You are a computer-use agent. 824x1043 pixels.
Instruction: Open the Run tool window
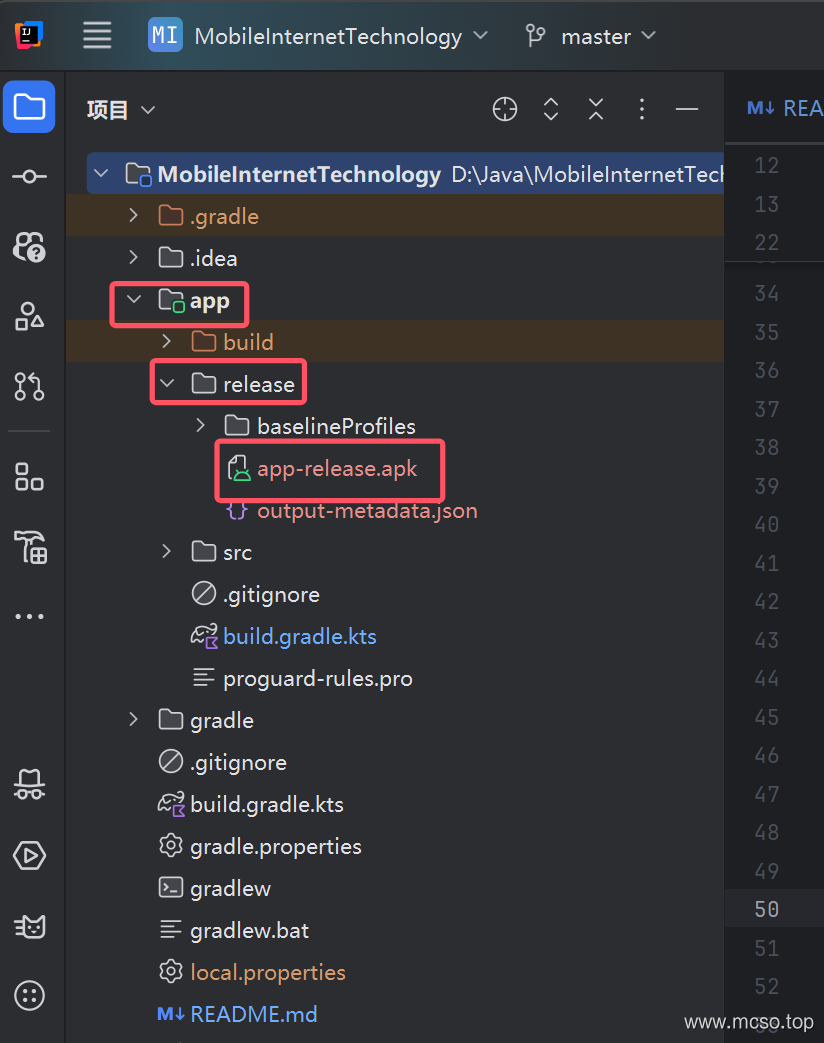pyautogui.click(x=29, y=855)
